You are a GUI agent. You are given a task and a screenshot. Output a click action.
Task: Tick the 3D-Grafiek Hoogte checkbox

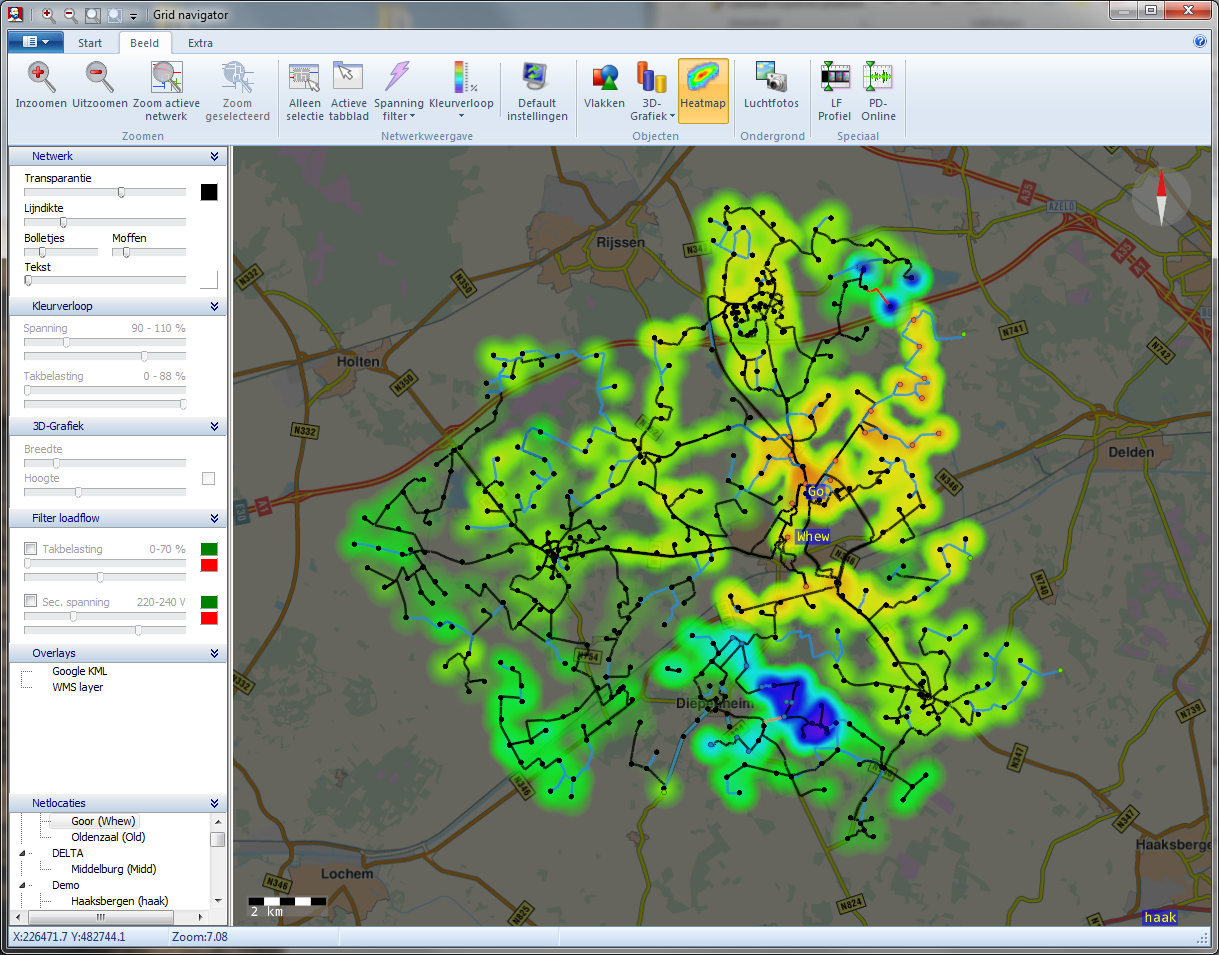click(208, 479)
